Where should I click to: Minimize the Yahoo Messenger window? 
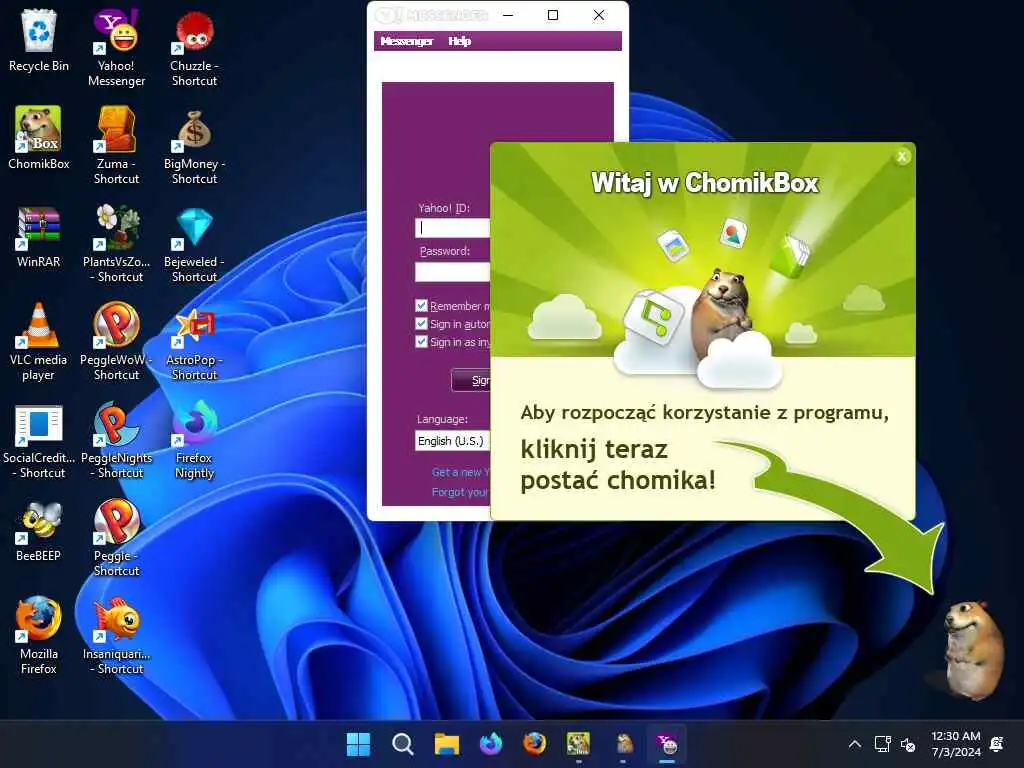tap(508, 15)
